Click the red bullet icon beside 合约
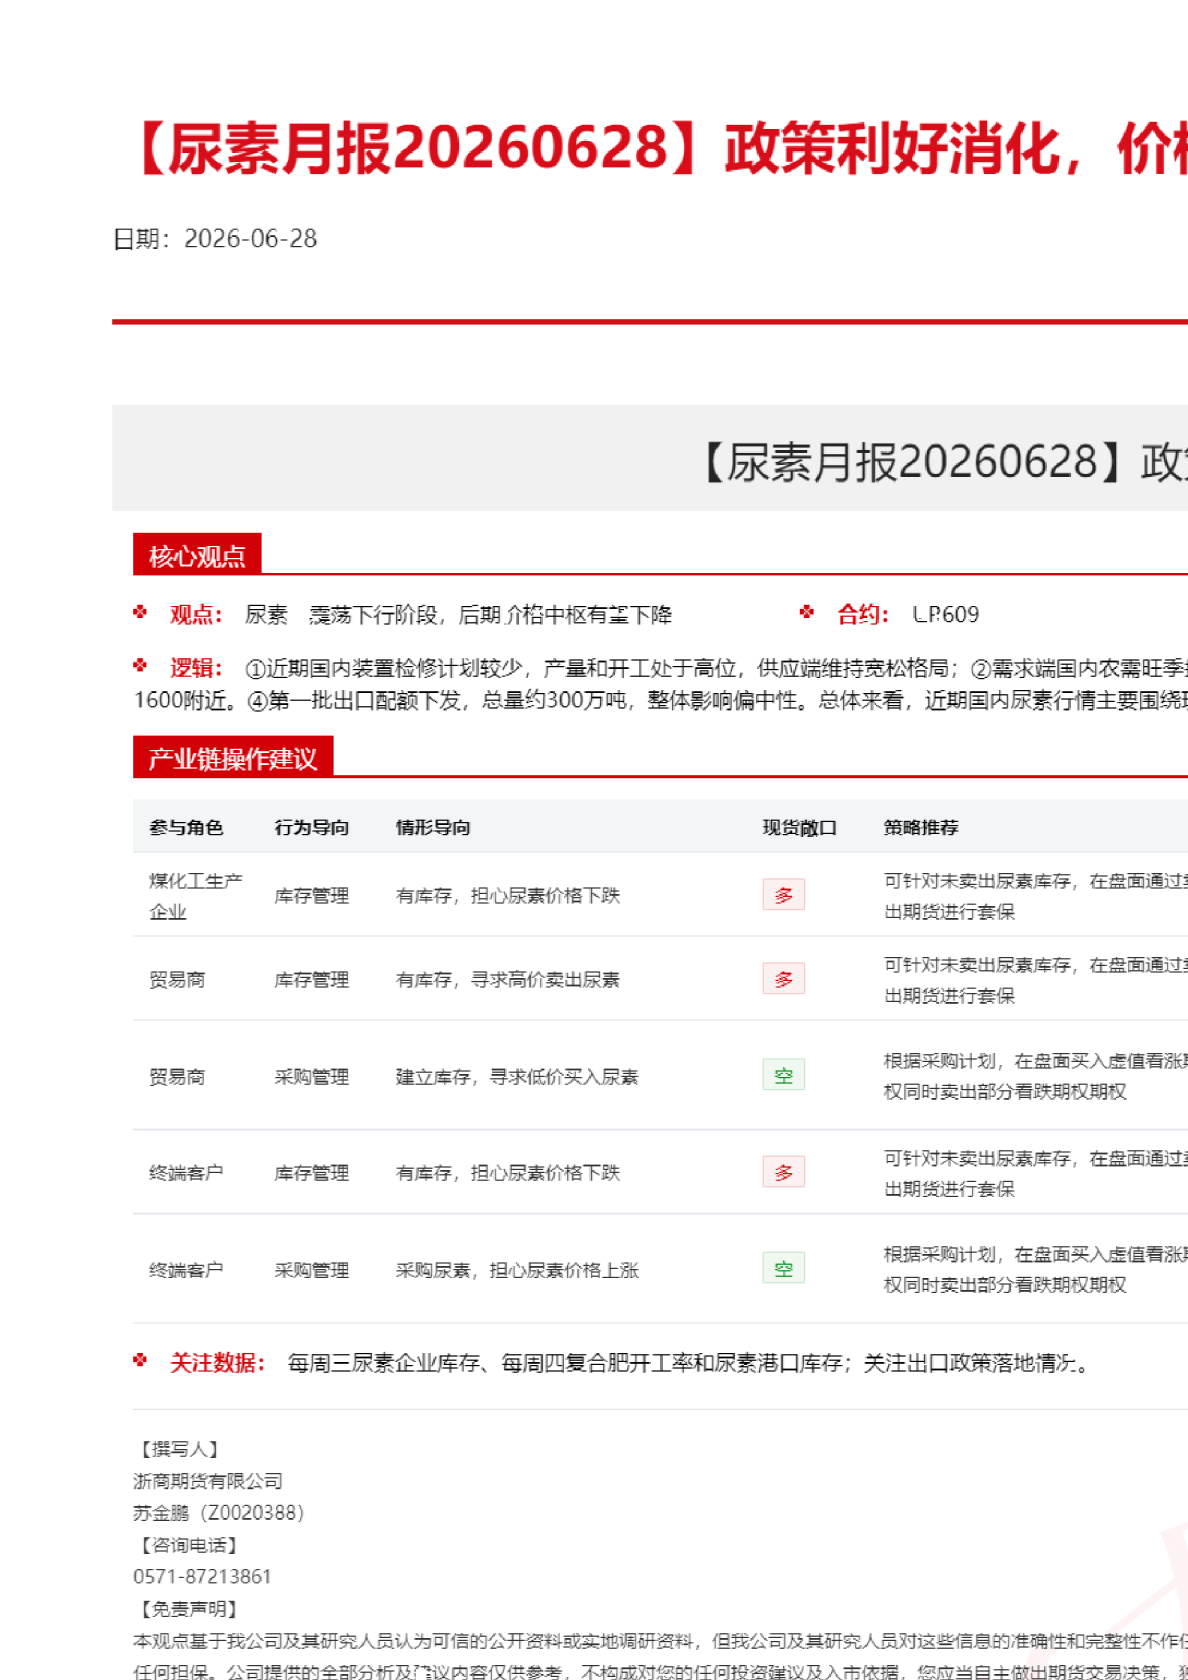 [x=807, y=612]
